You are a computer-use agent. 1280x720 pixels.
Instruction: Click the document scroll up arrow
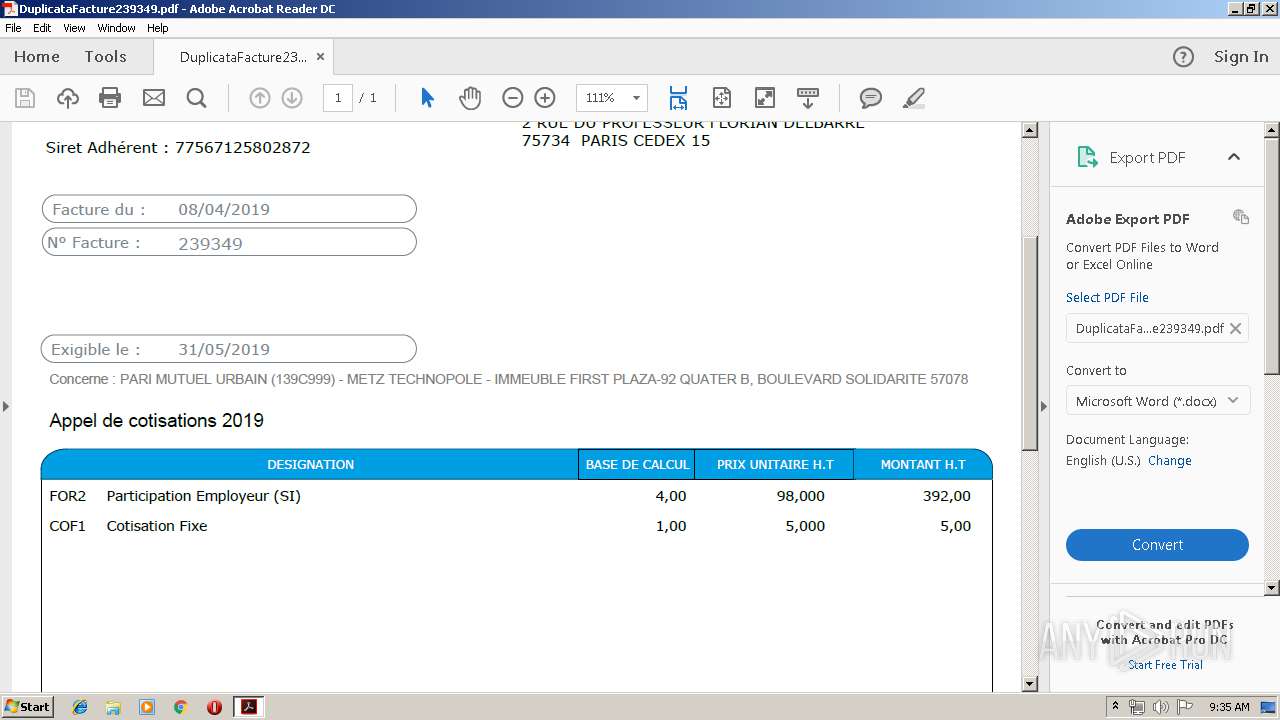pyautogui.click(x=1030, y=130)
